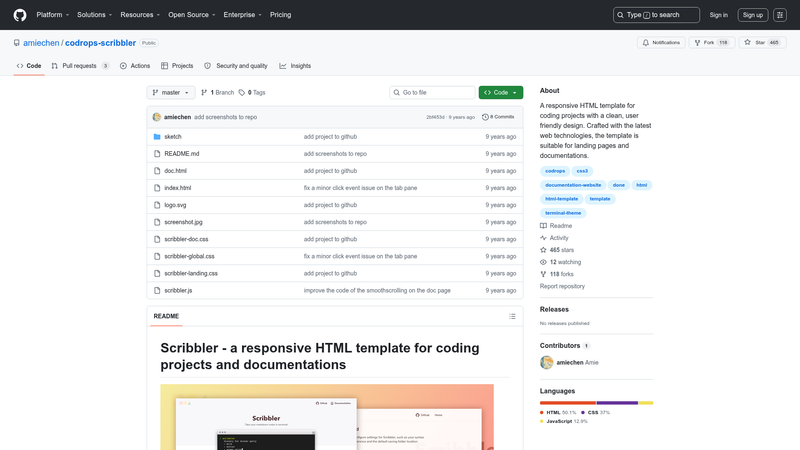This screenshot has width=800, height=450.
Task: Open the README outline list icon
Action: (x=512, y=316)
